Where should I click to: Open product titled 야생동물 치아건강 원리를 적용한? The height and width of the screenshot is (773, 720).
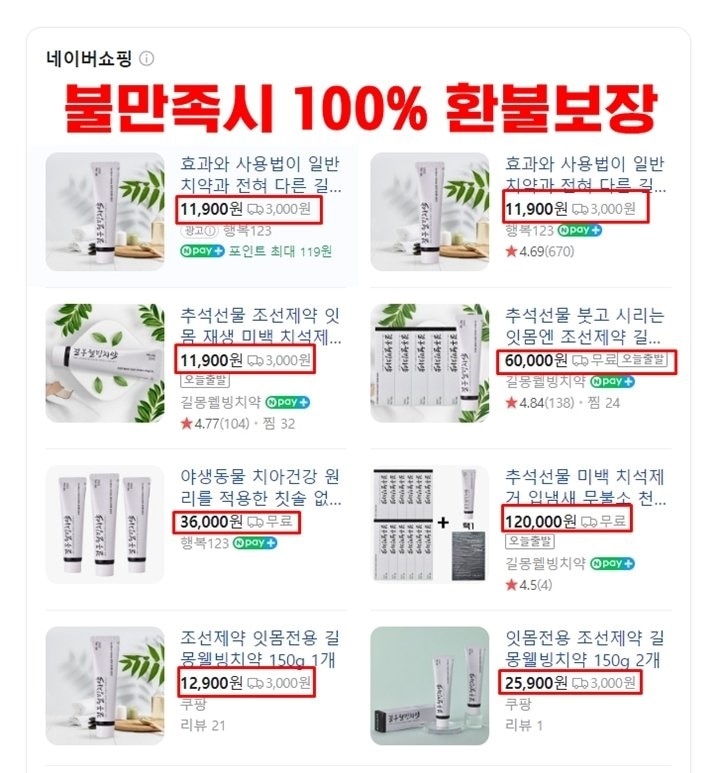pos(260,487)
